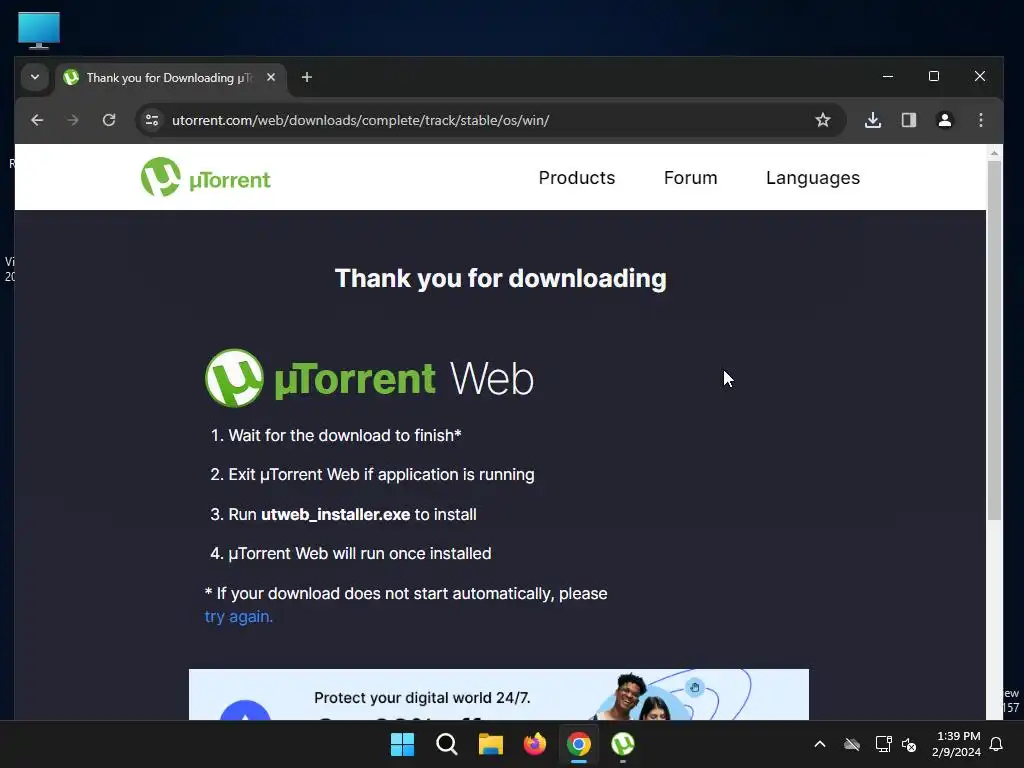Open the Products menu
Screen dimensions: 1024x768
click(577, 178)
